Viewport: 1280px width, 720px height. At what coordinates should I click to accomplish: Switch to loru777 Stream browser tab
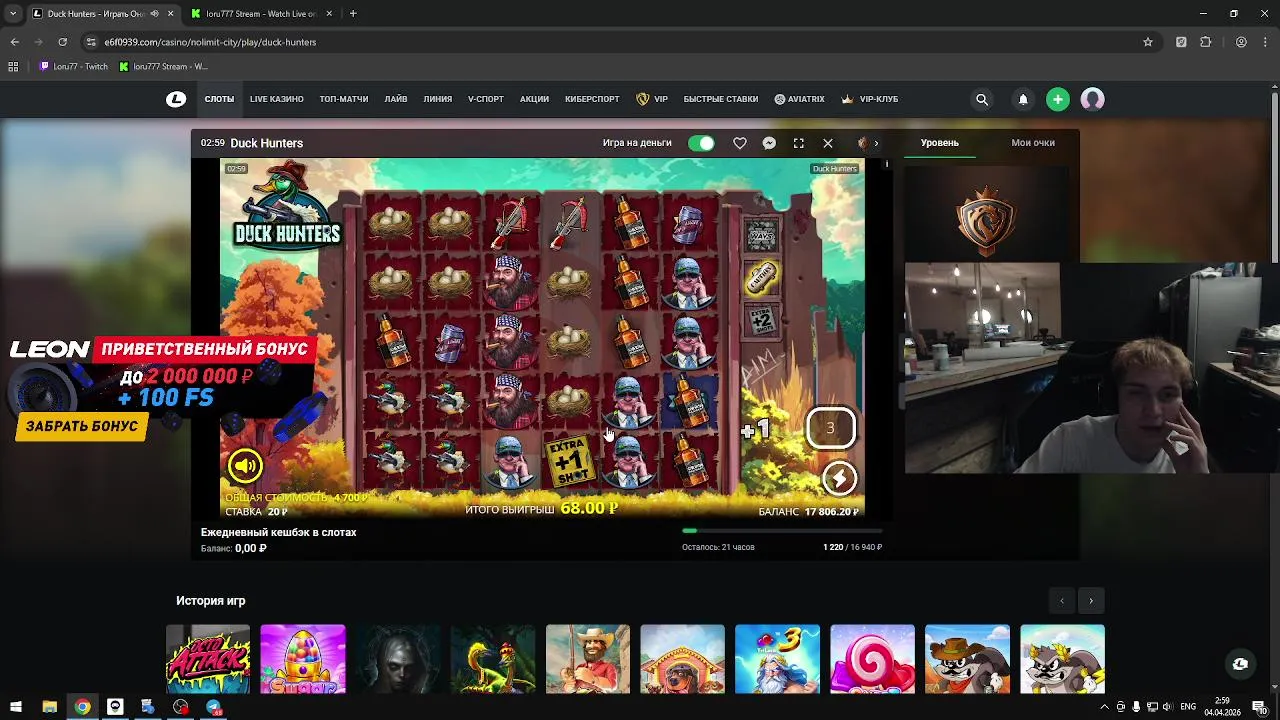click(x=260, y=14)
